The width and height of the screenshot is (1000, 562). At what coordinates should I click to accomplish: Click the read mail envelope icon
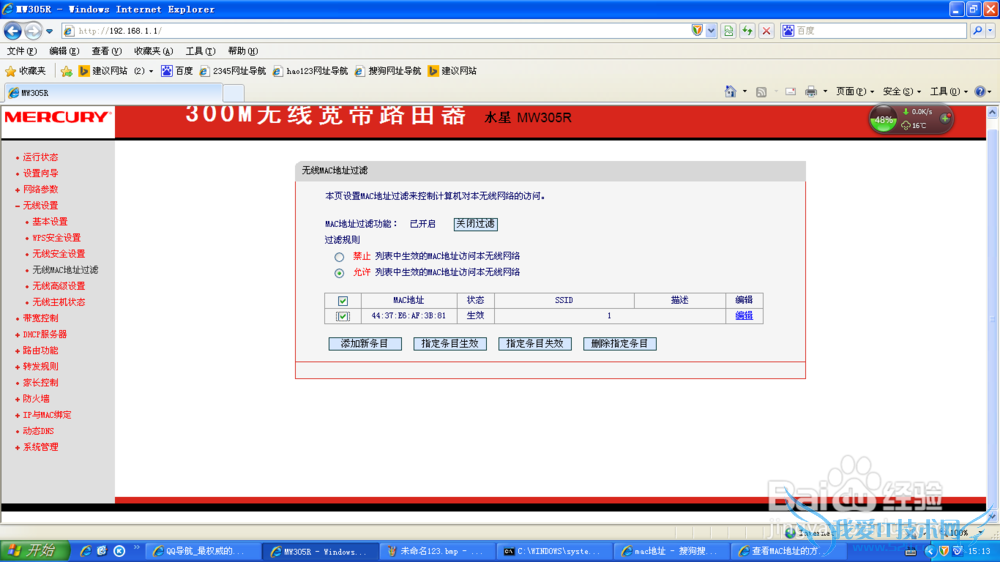(790, 92)
